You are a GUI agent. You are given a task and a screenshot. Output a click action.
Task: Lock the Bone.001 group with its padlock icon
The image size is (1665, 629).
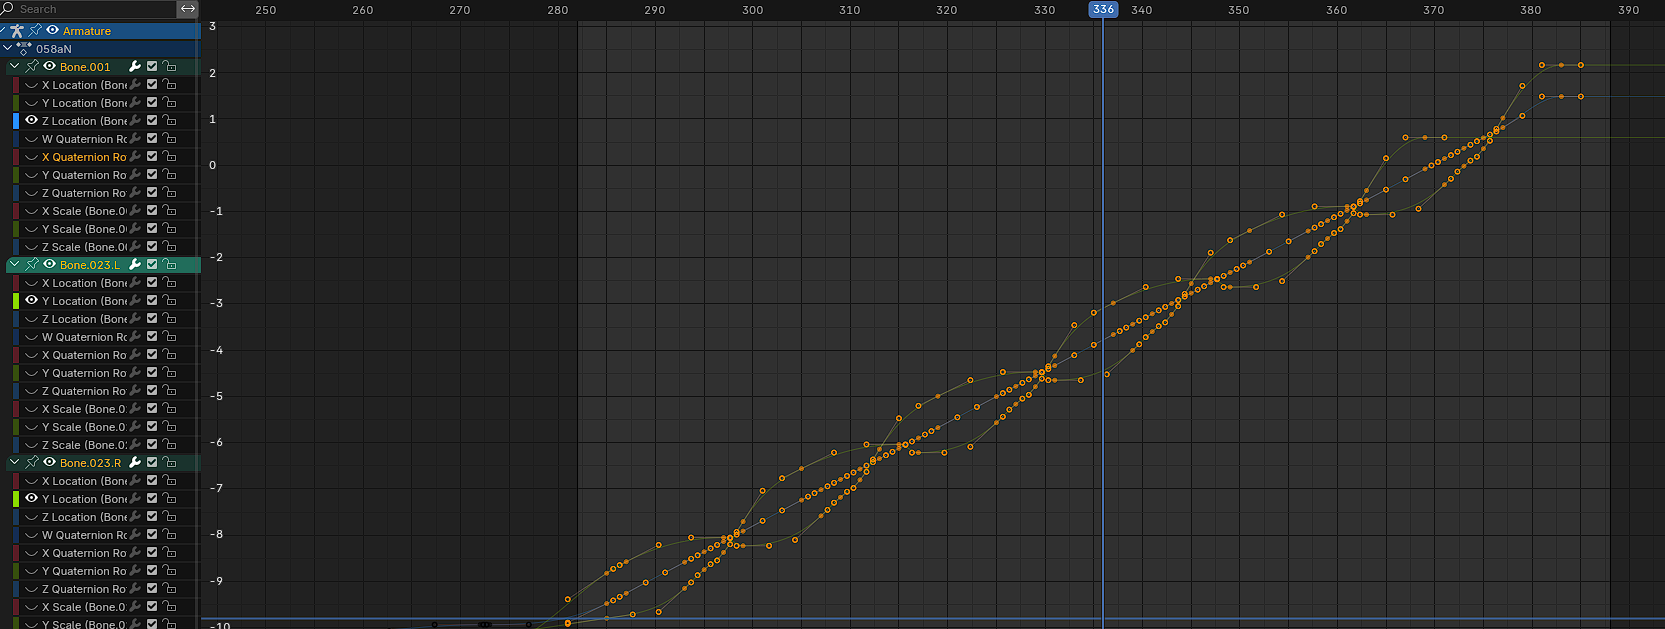[x=170, y=67]
